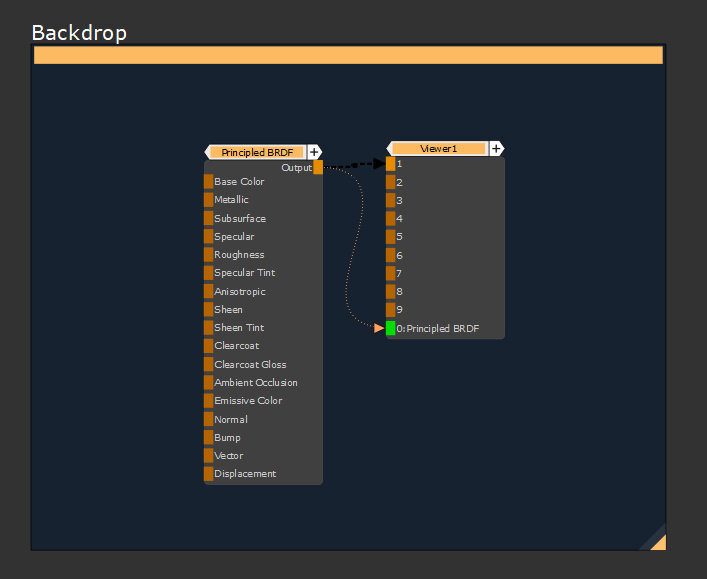Image resolution: width=707 pixels, height=579 pixels.
Task: Click the left arrow on Principled BRDF header
Action: point(207,152)
